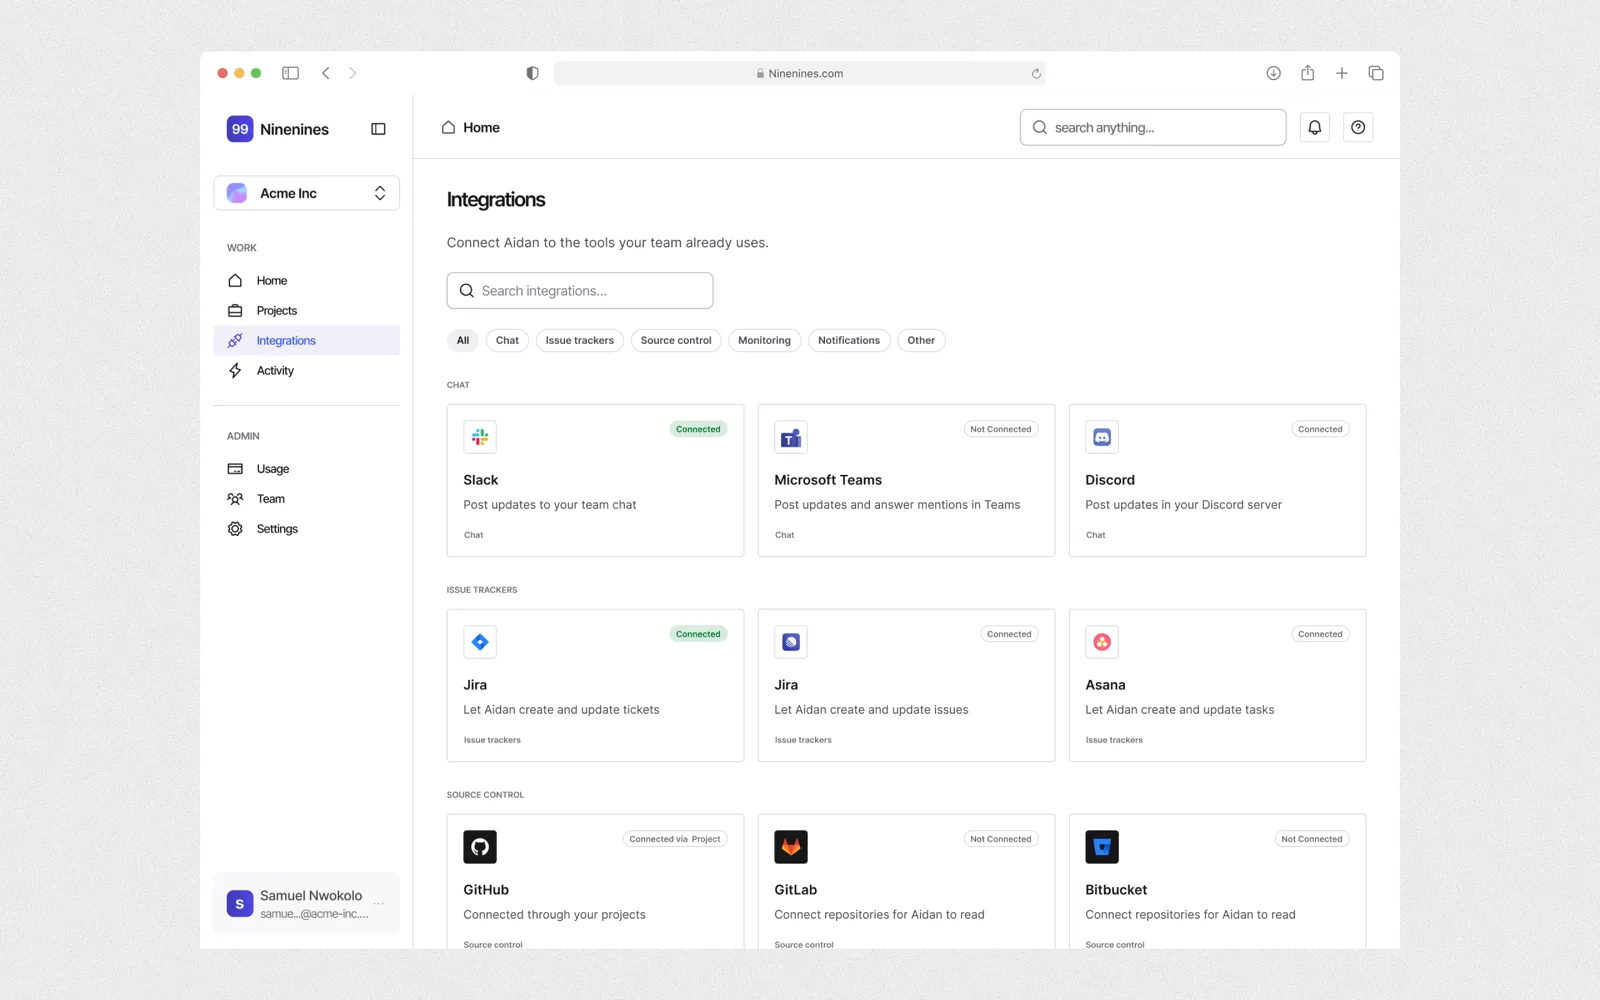1600x1000 pixels.
Task: Open Usage admin page
Action: point(307,469)
